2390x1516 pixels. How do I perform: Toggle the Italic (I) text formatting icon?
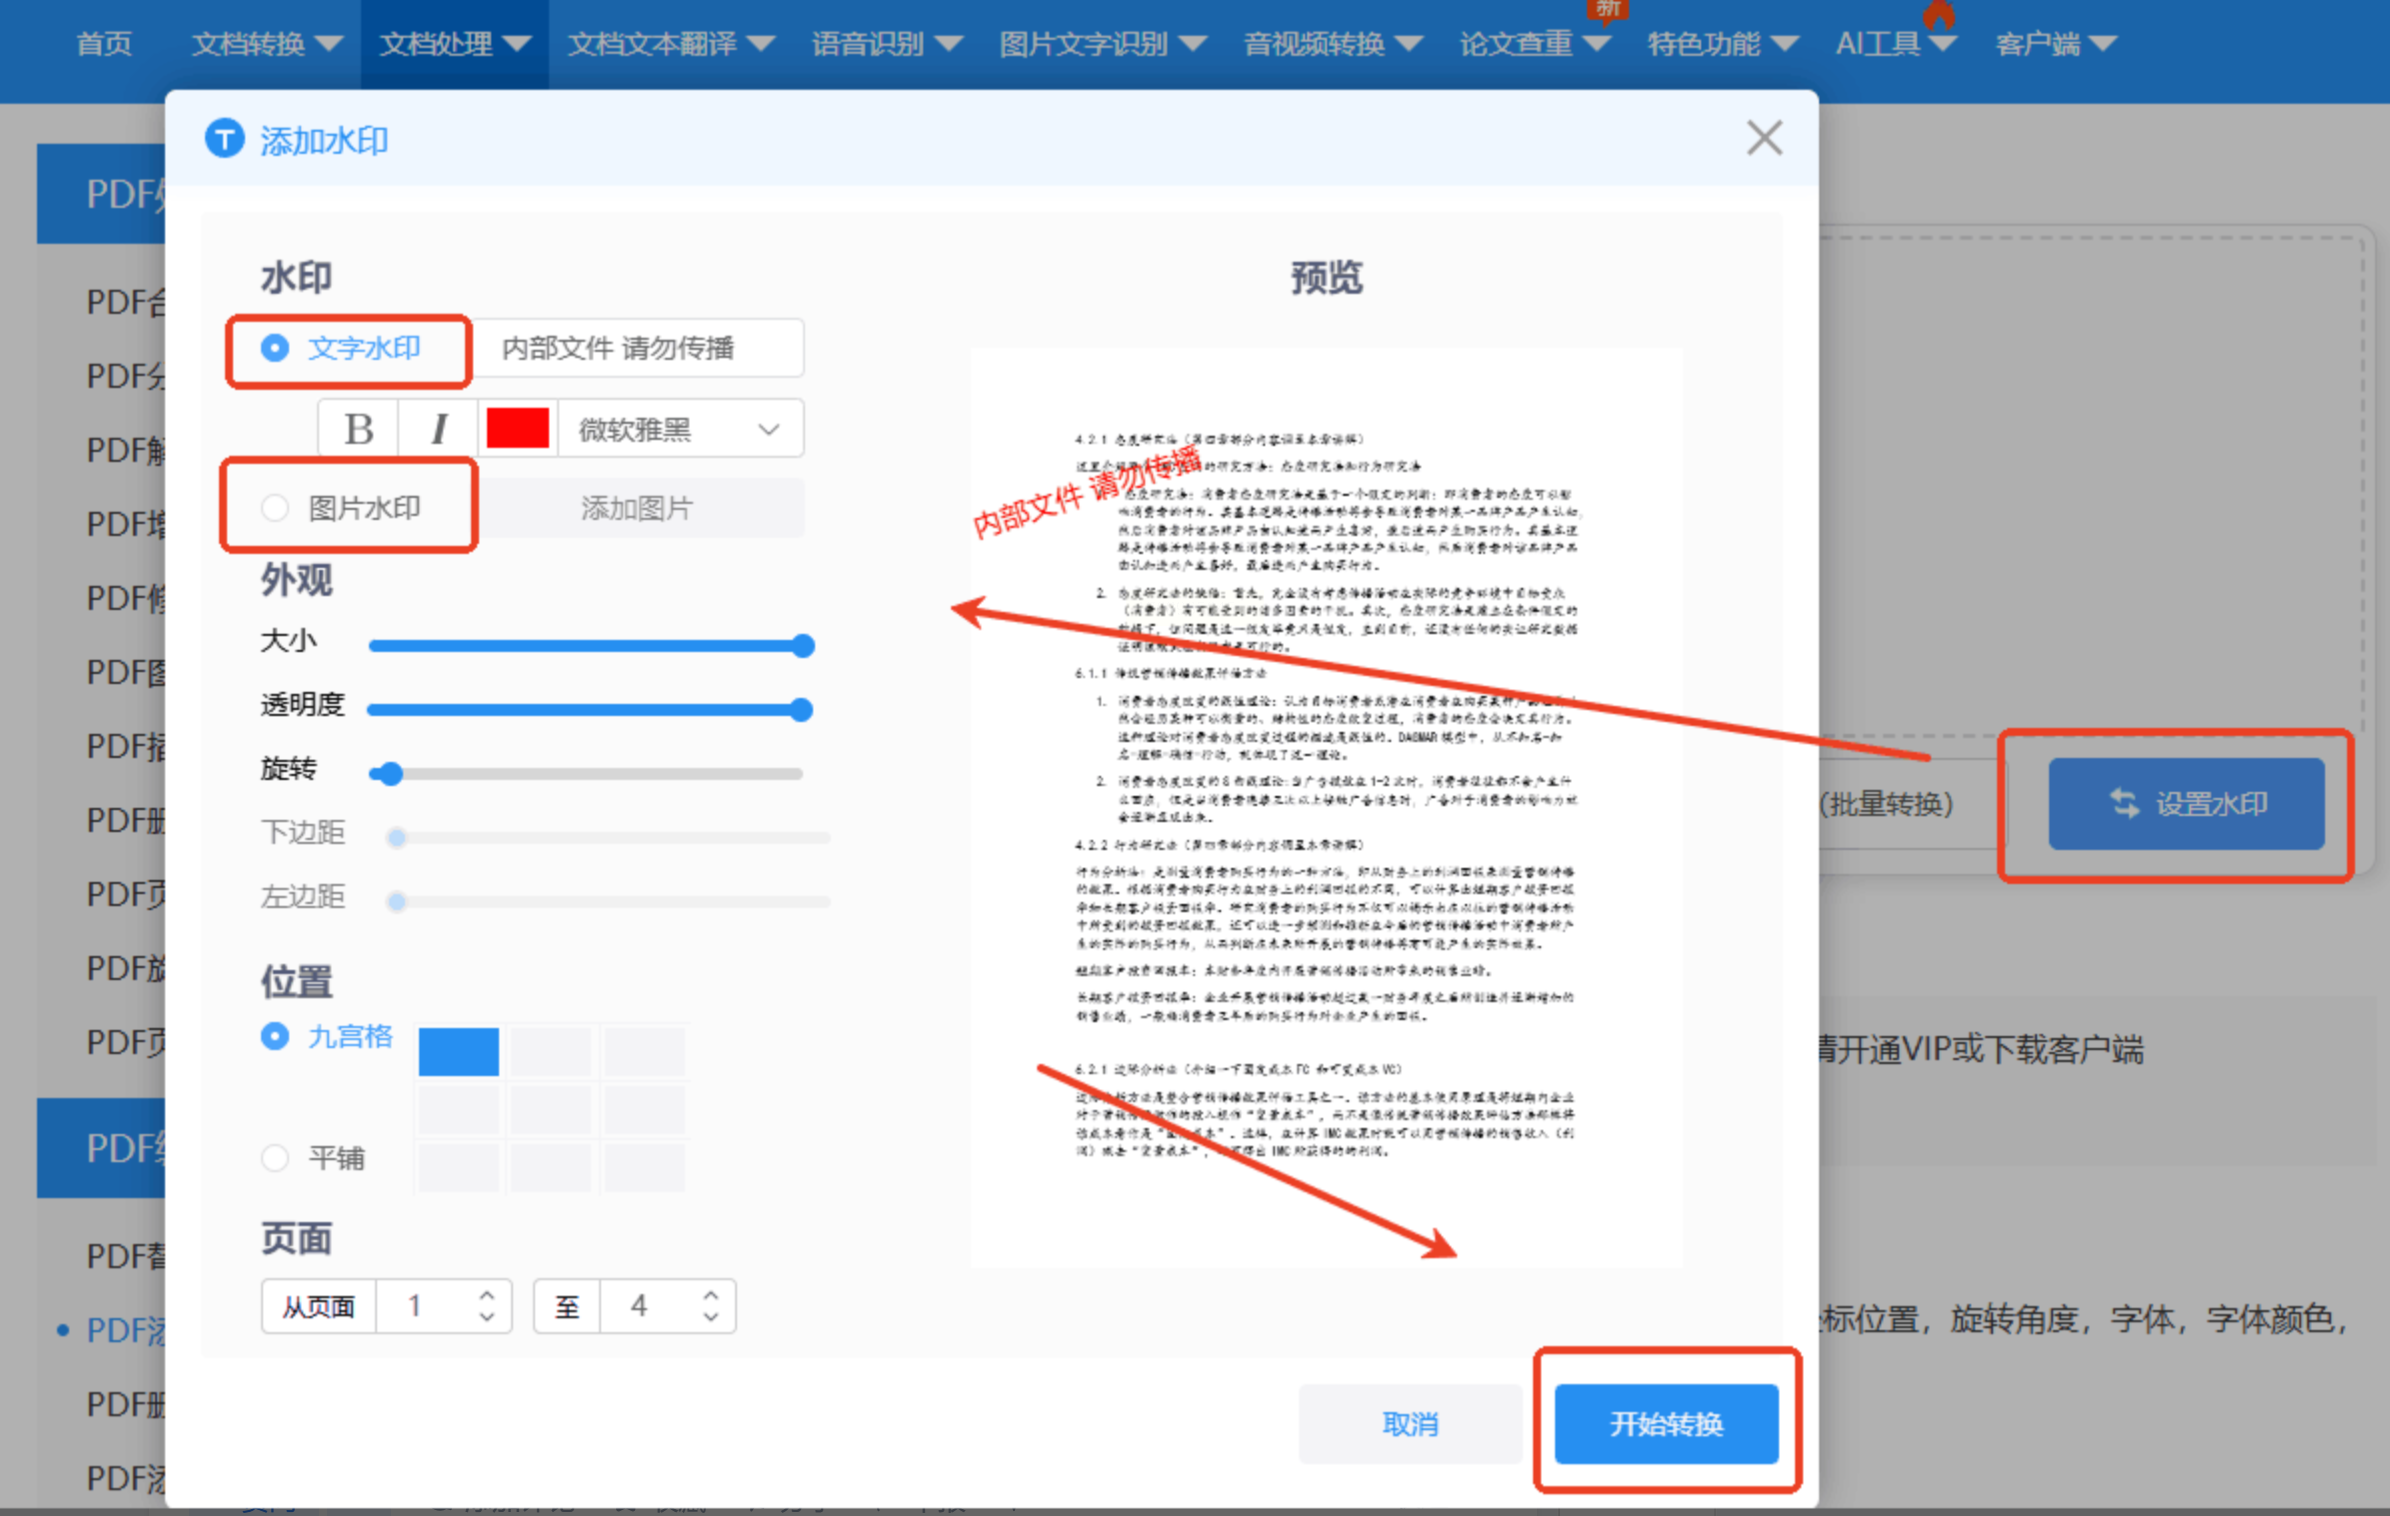(x=438, y=429)
